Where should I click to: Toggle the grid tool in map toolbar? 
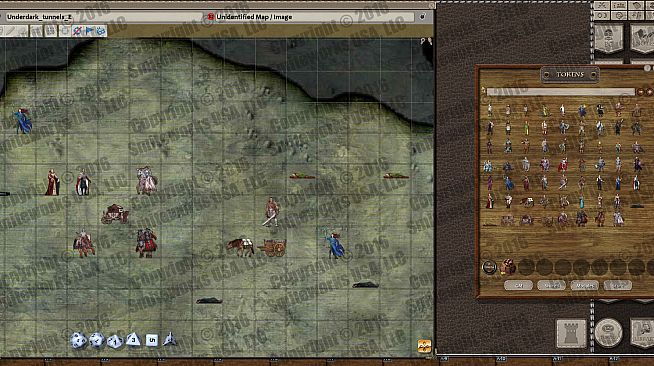[50, 31]
